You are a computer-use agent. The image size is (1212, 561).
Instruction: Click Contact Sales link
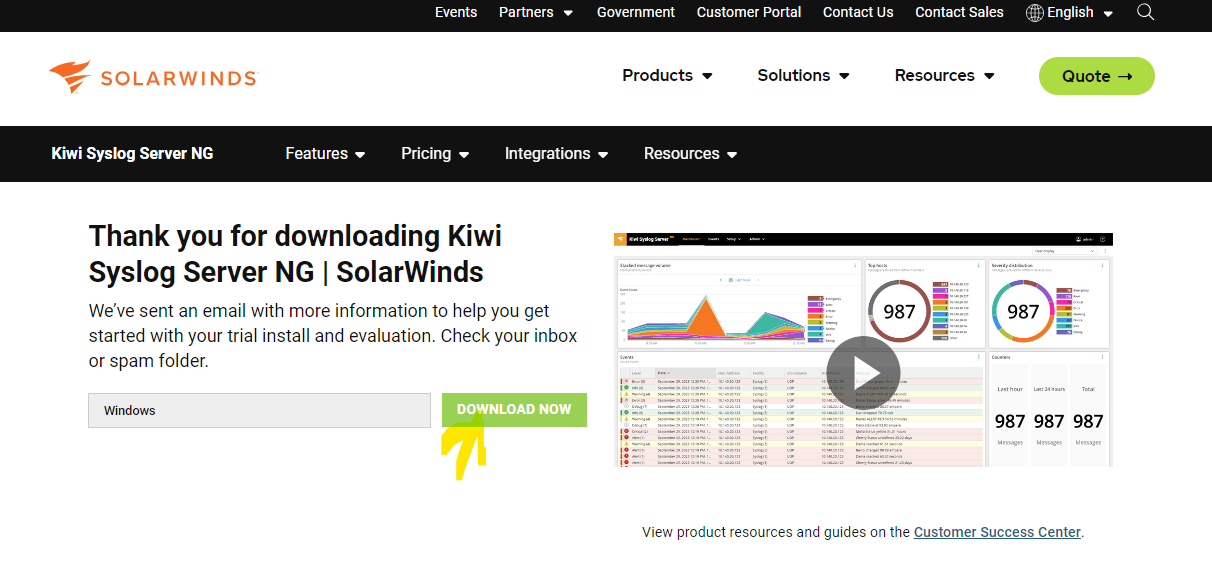point(959,12)
